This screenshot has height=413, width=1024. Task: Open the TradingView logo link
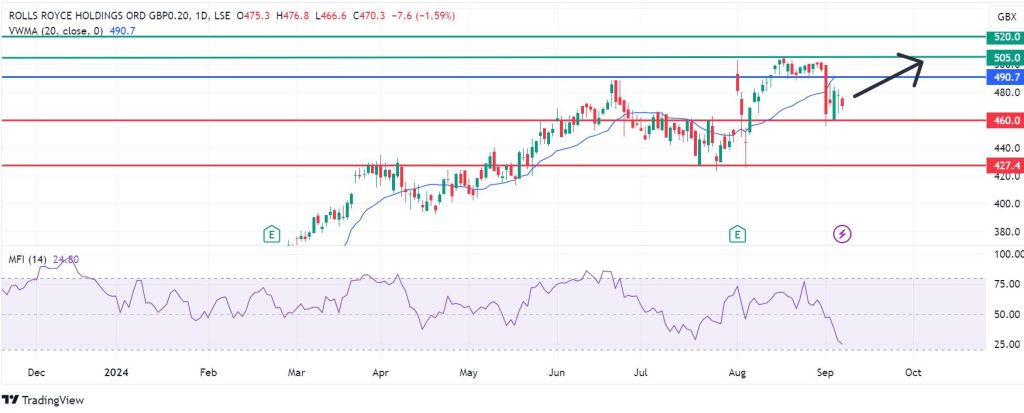coord(43,400)
